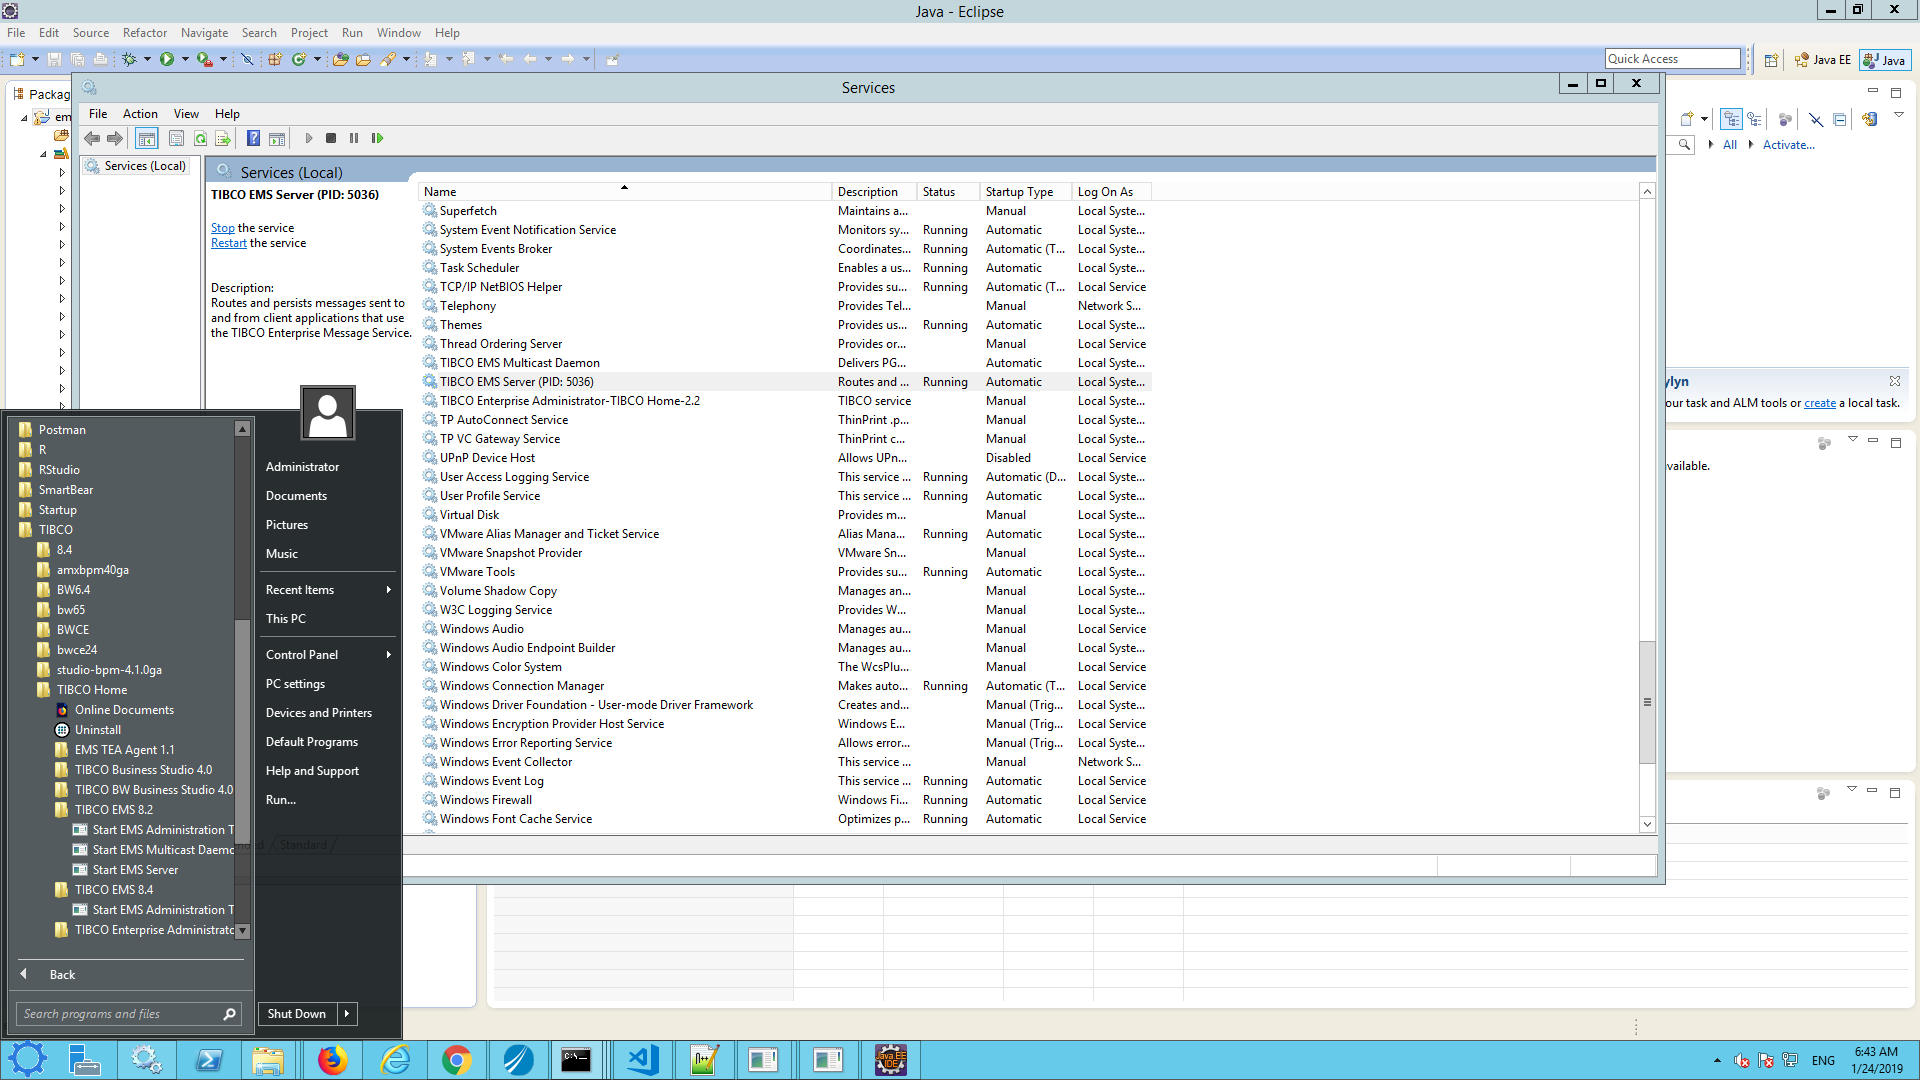The height and width of the screenshot is (1080, 1920).
Task: Open Command Prompt from the taskbar
Action: 576,1060
